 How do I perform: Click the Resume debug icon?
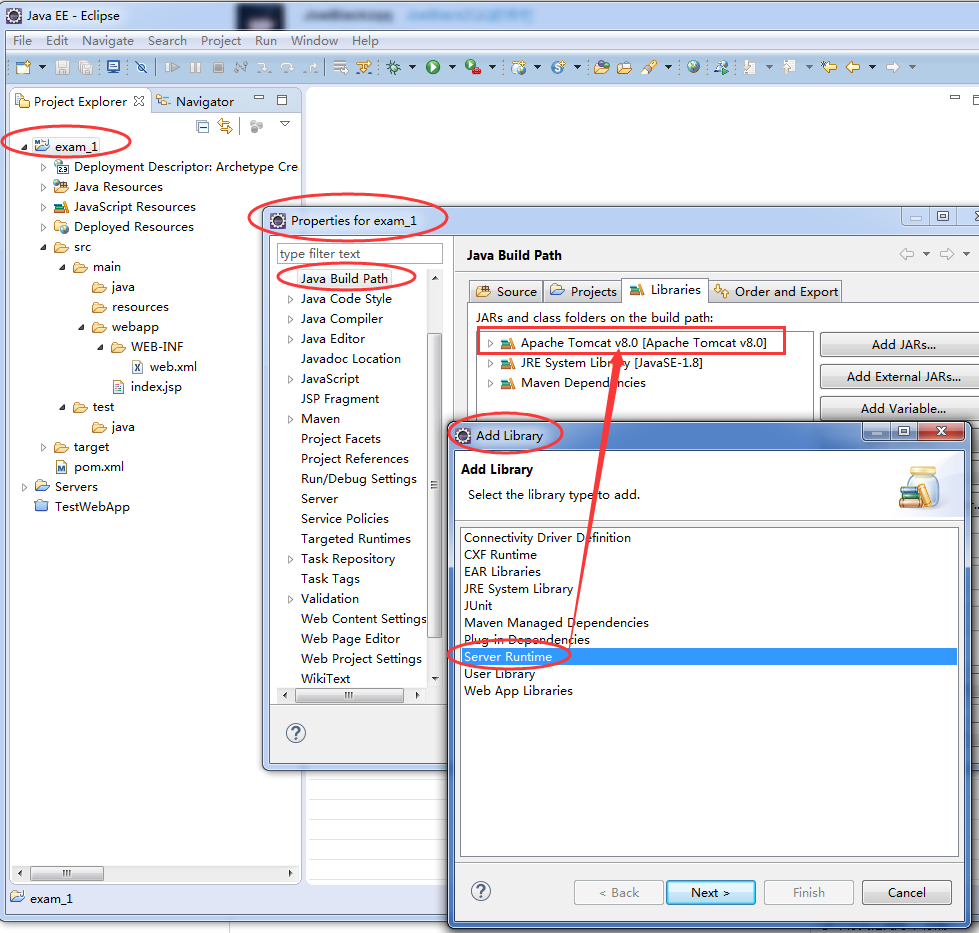(172, 67)
